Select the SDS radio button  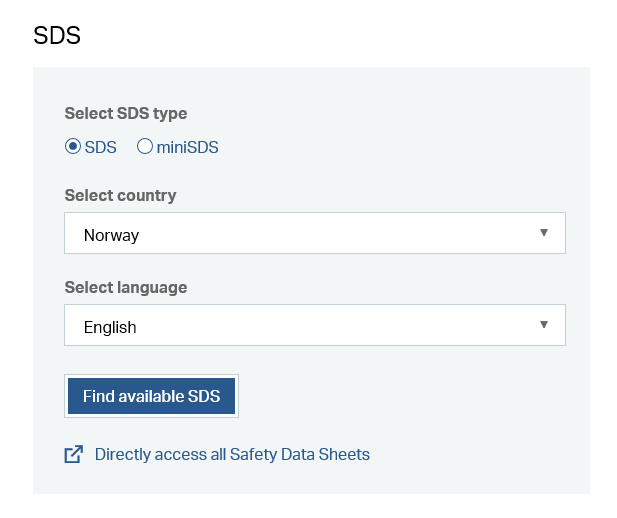(73, 146)
